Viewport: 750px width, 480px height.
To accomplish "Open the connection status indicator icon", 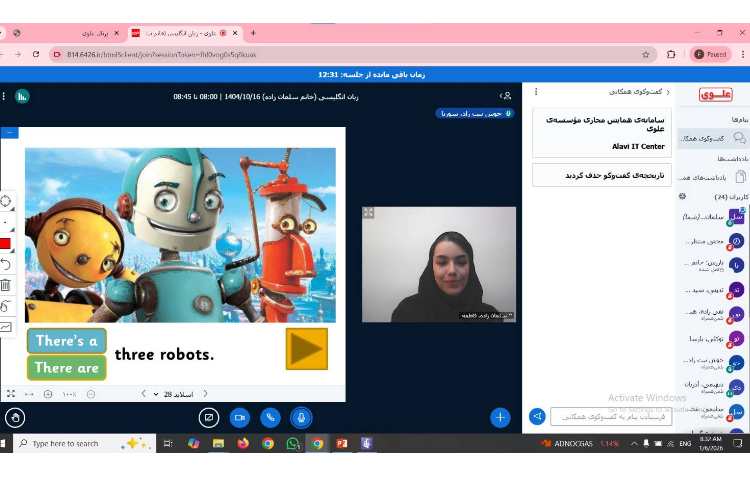I will (22, 96).
